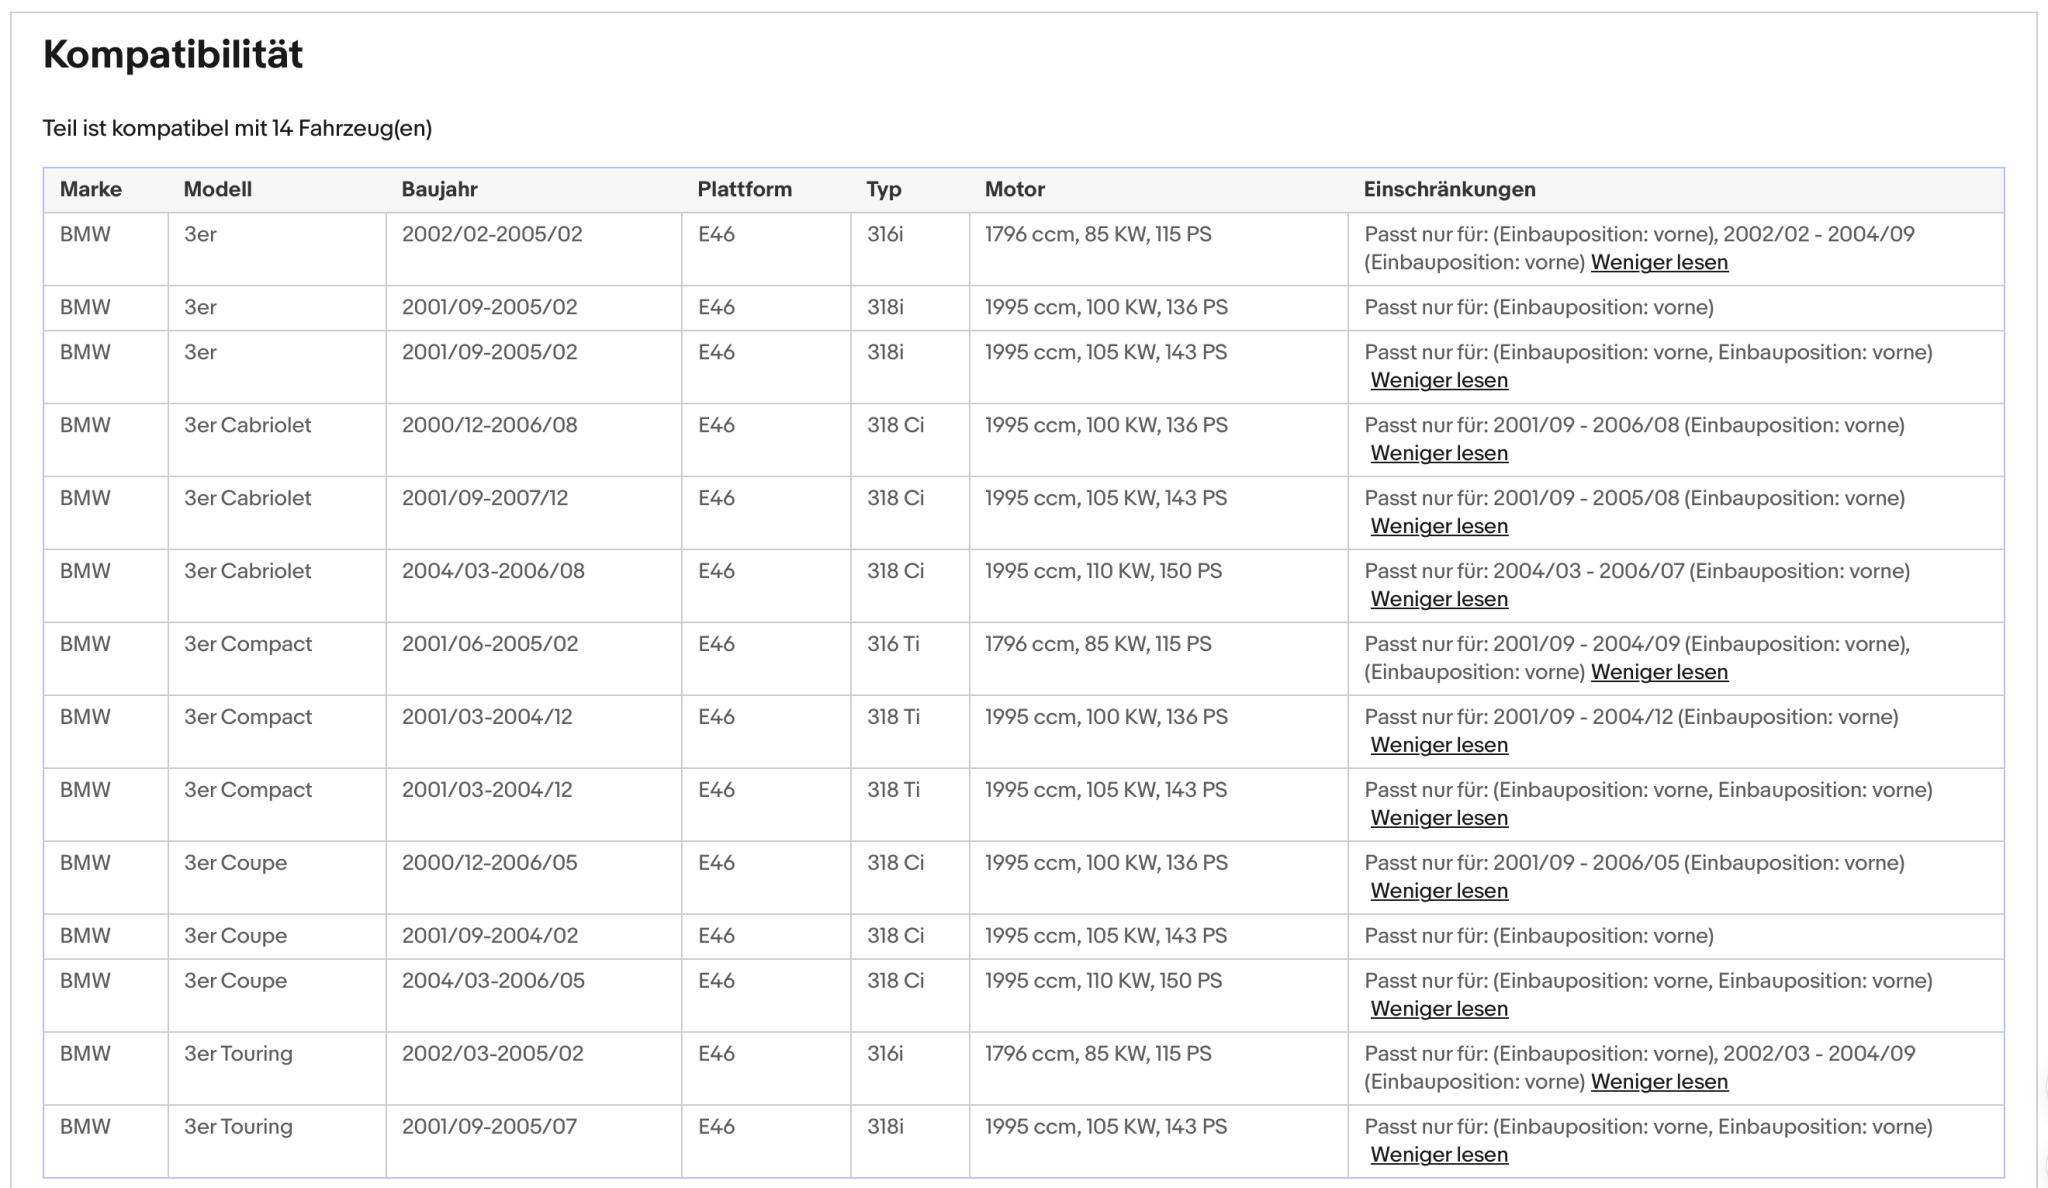Click the 'Marke' column header

click(x=91, y=189)
